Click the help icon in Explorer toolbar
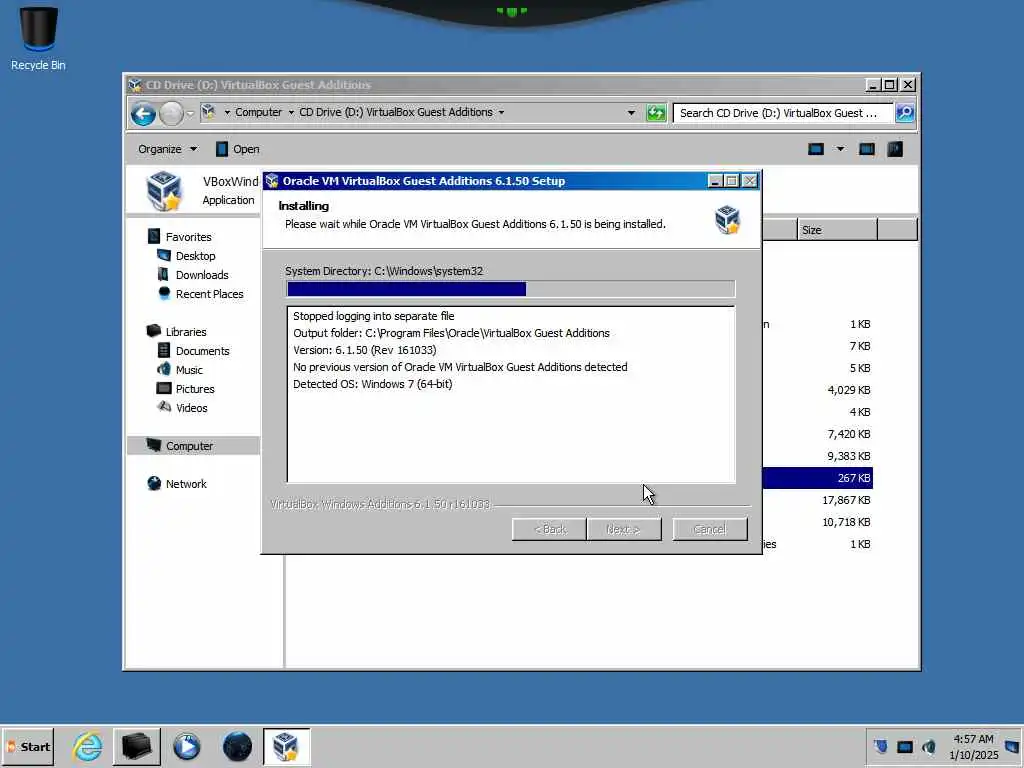1024x768 pixels. (895, 149)
